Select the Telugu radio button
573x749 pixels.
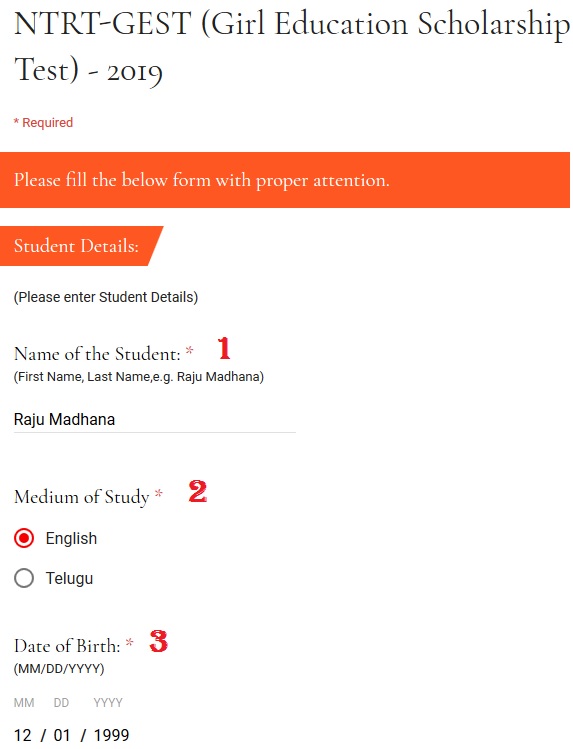pyautogui.click(x=24, y=578)
